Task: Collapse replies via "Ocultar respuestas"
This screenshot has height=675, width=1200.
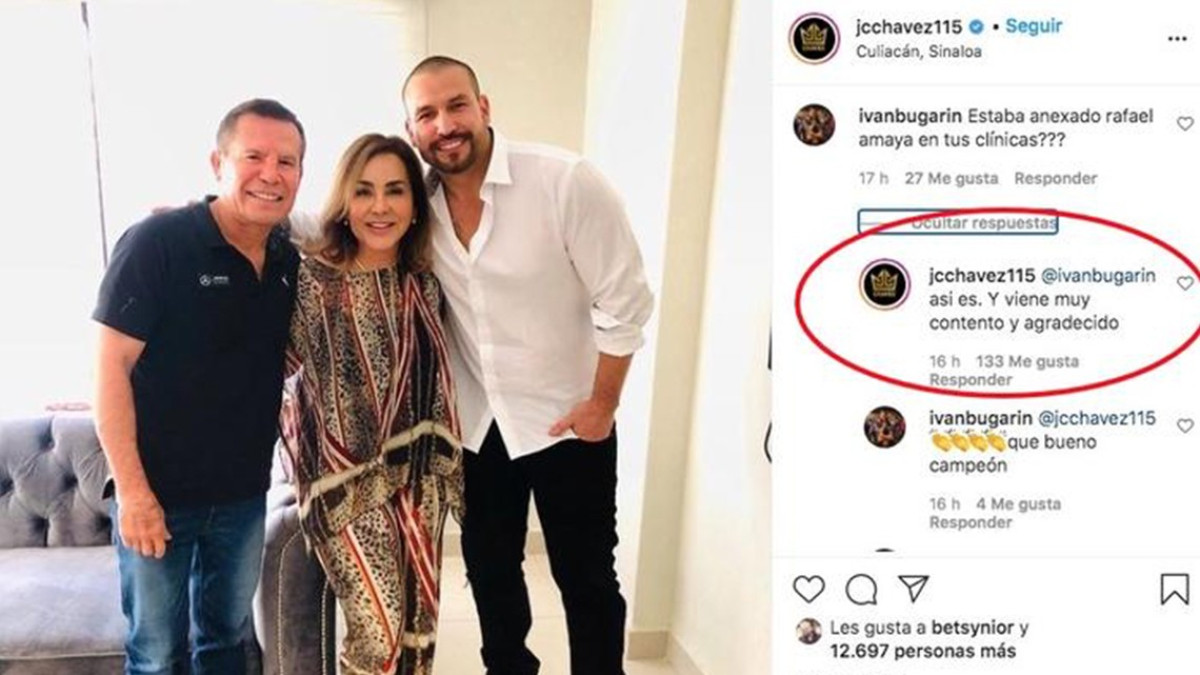Action: pos(983,224)
